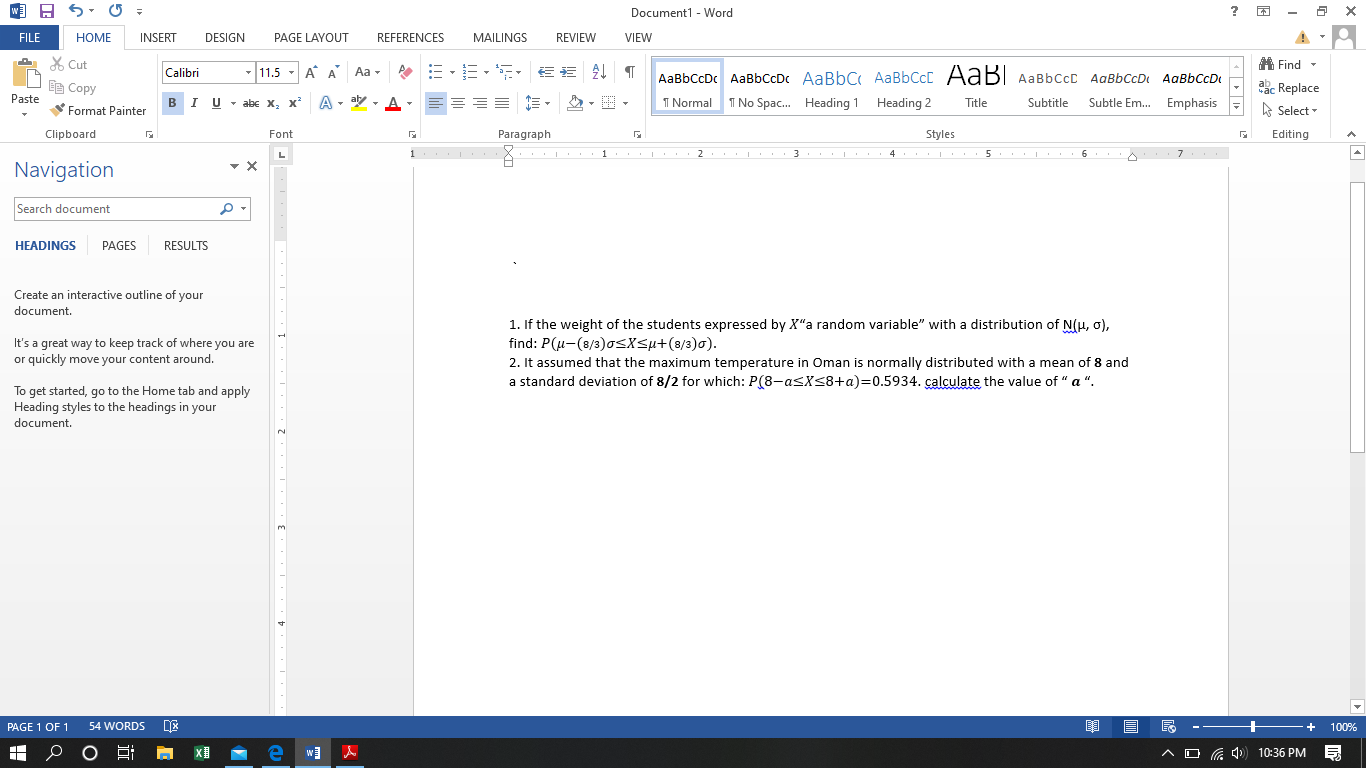Switch to Read Mode view
This screenshot has width=1366, height=768.
click(1093, 727)
